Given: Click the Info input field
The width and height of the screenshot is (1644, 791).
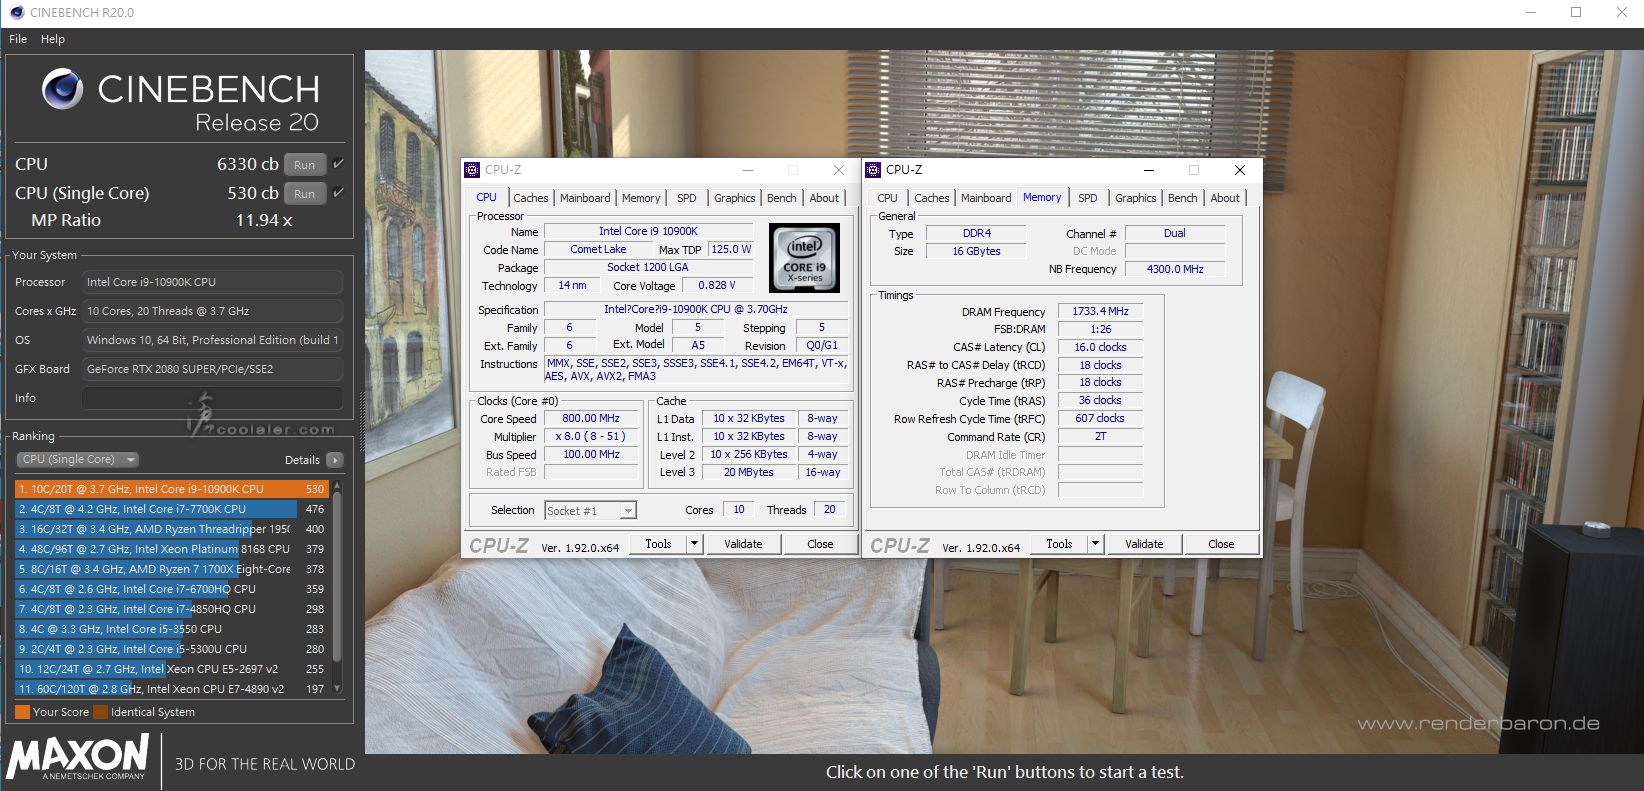Looking at the screenshot, I should coord(212,398).
